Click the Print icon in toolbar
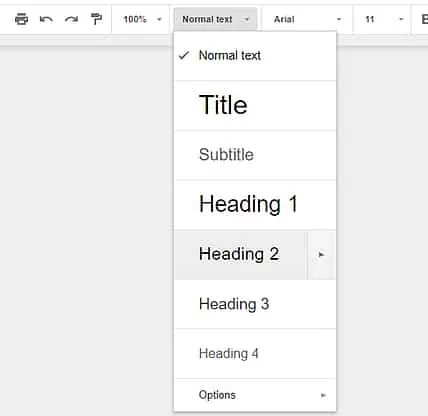 tap(21, 19)
